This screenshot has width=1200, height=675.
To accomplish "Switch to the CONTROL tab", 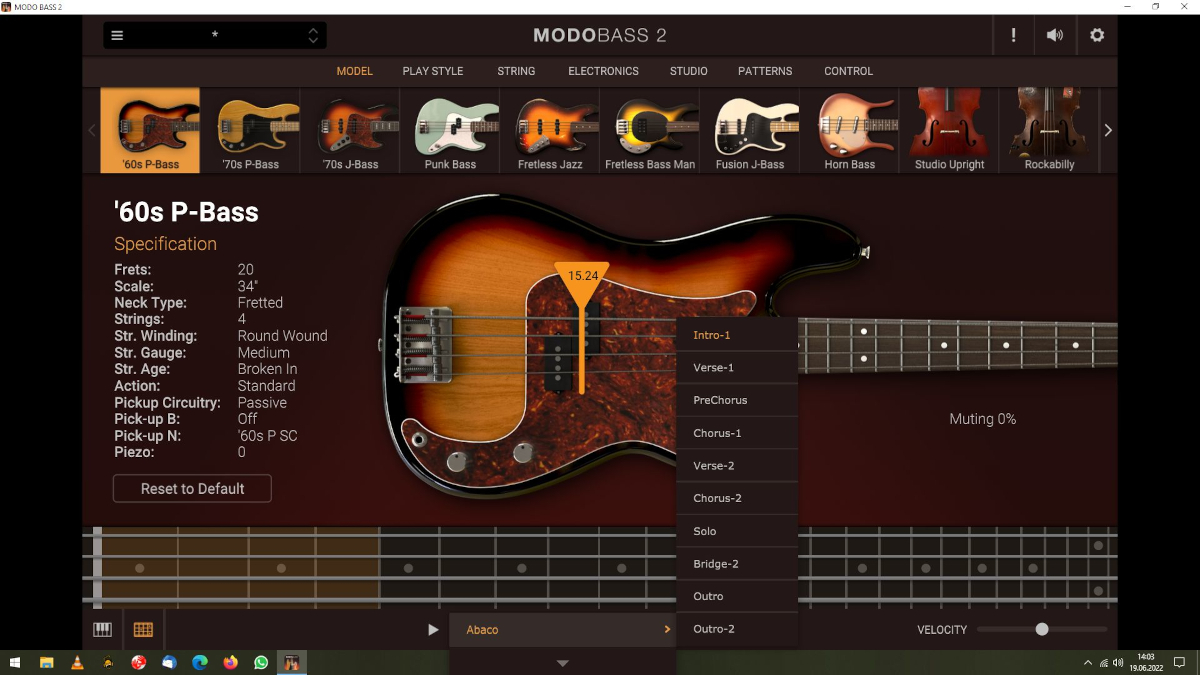I will [849, 71].
